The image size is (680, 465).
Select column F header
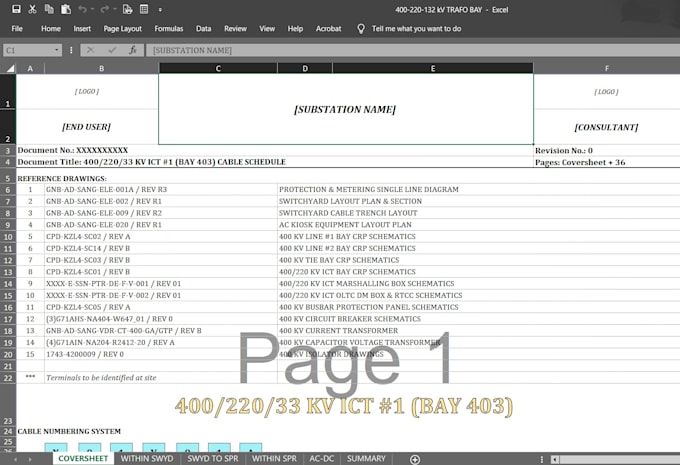pos(607,68)
